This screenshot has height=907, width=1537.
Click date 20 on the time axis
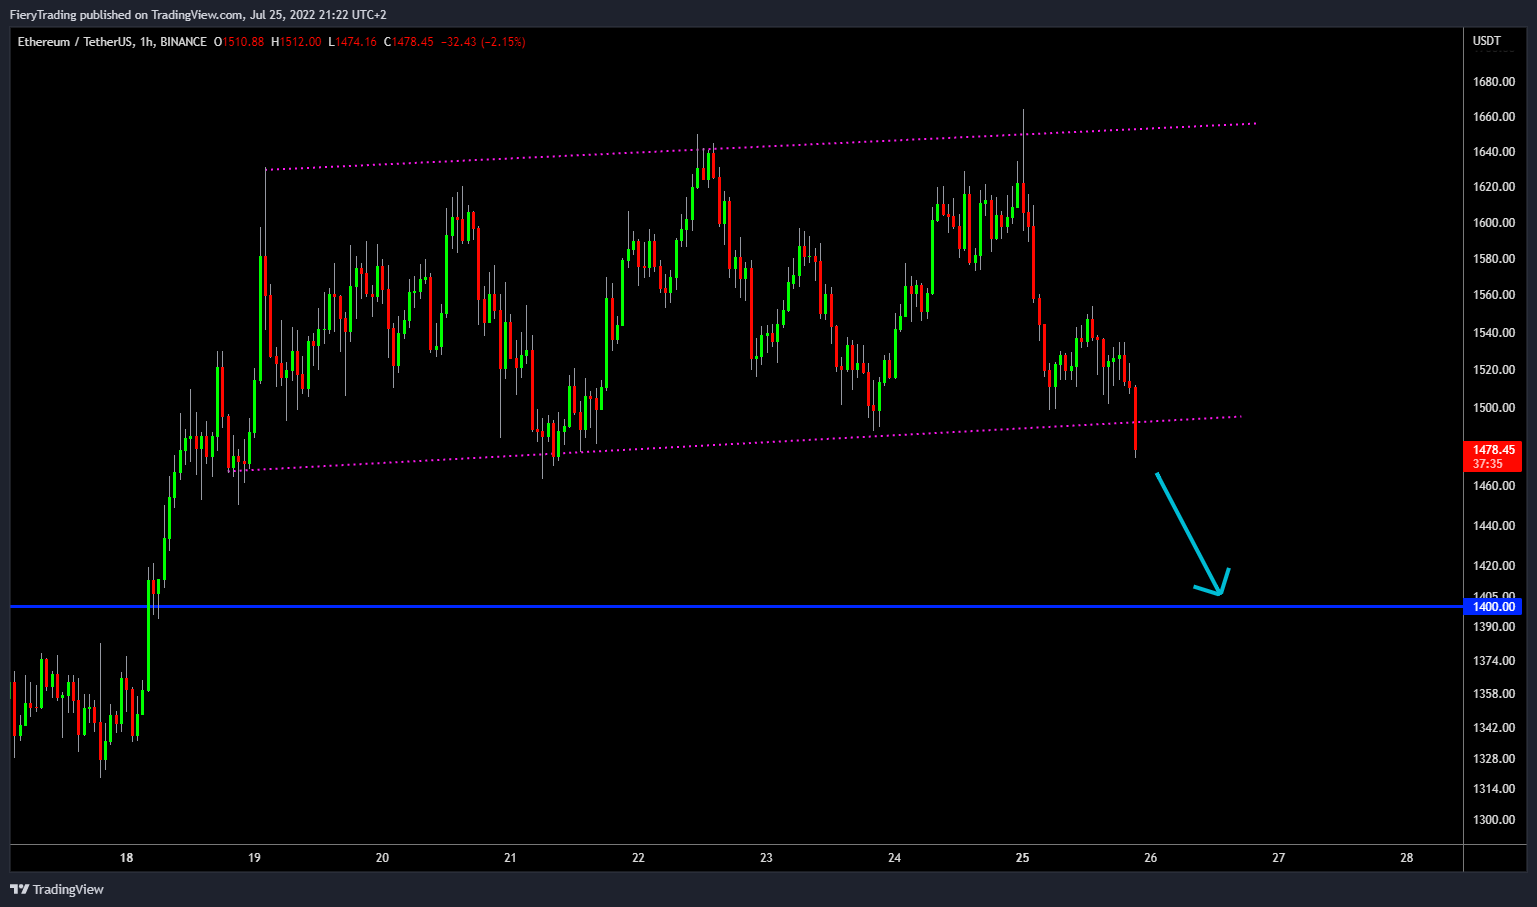pos(382,858)
